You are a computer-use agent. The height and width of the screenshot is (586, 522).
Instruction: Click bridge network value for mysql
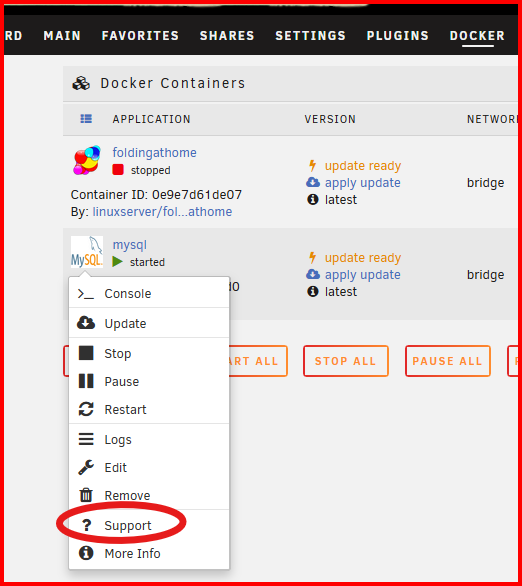tap(485, 274)
